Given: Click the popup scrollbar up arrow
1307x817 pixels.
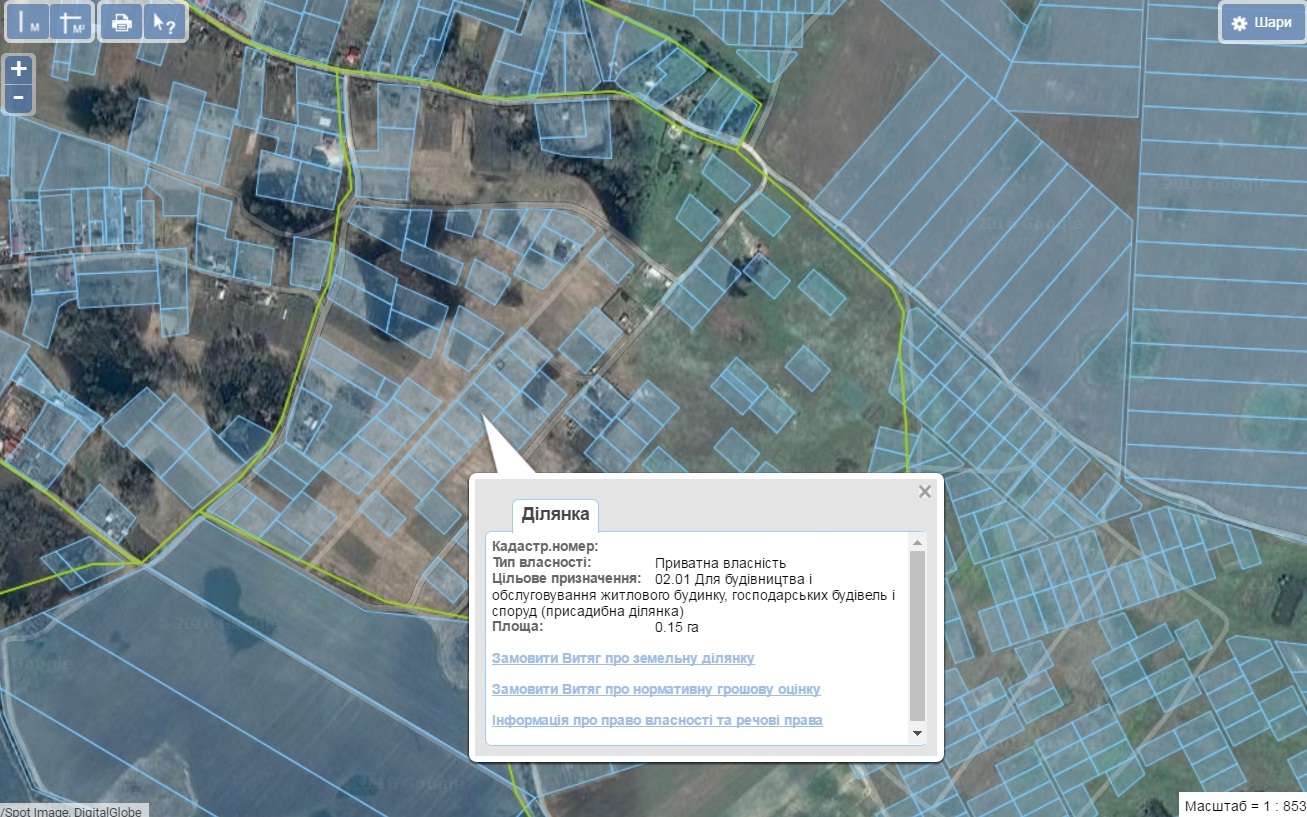Looking at the screenshot, I should coord(917,541).
